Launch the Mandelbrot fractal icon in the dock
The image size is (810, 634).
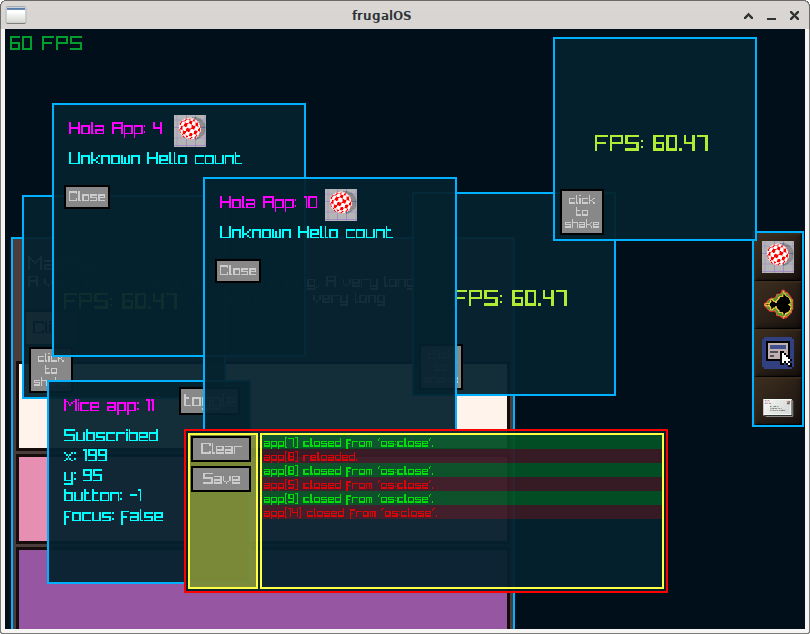click(778, 304)
